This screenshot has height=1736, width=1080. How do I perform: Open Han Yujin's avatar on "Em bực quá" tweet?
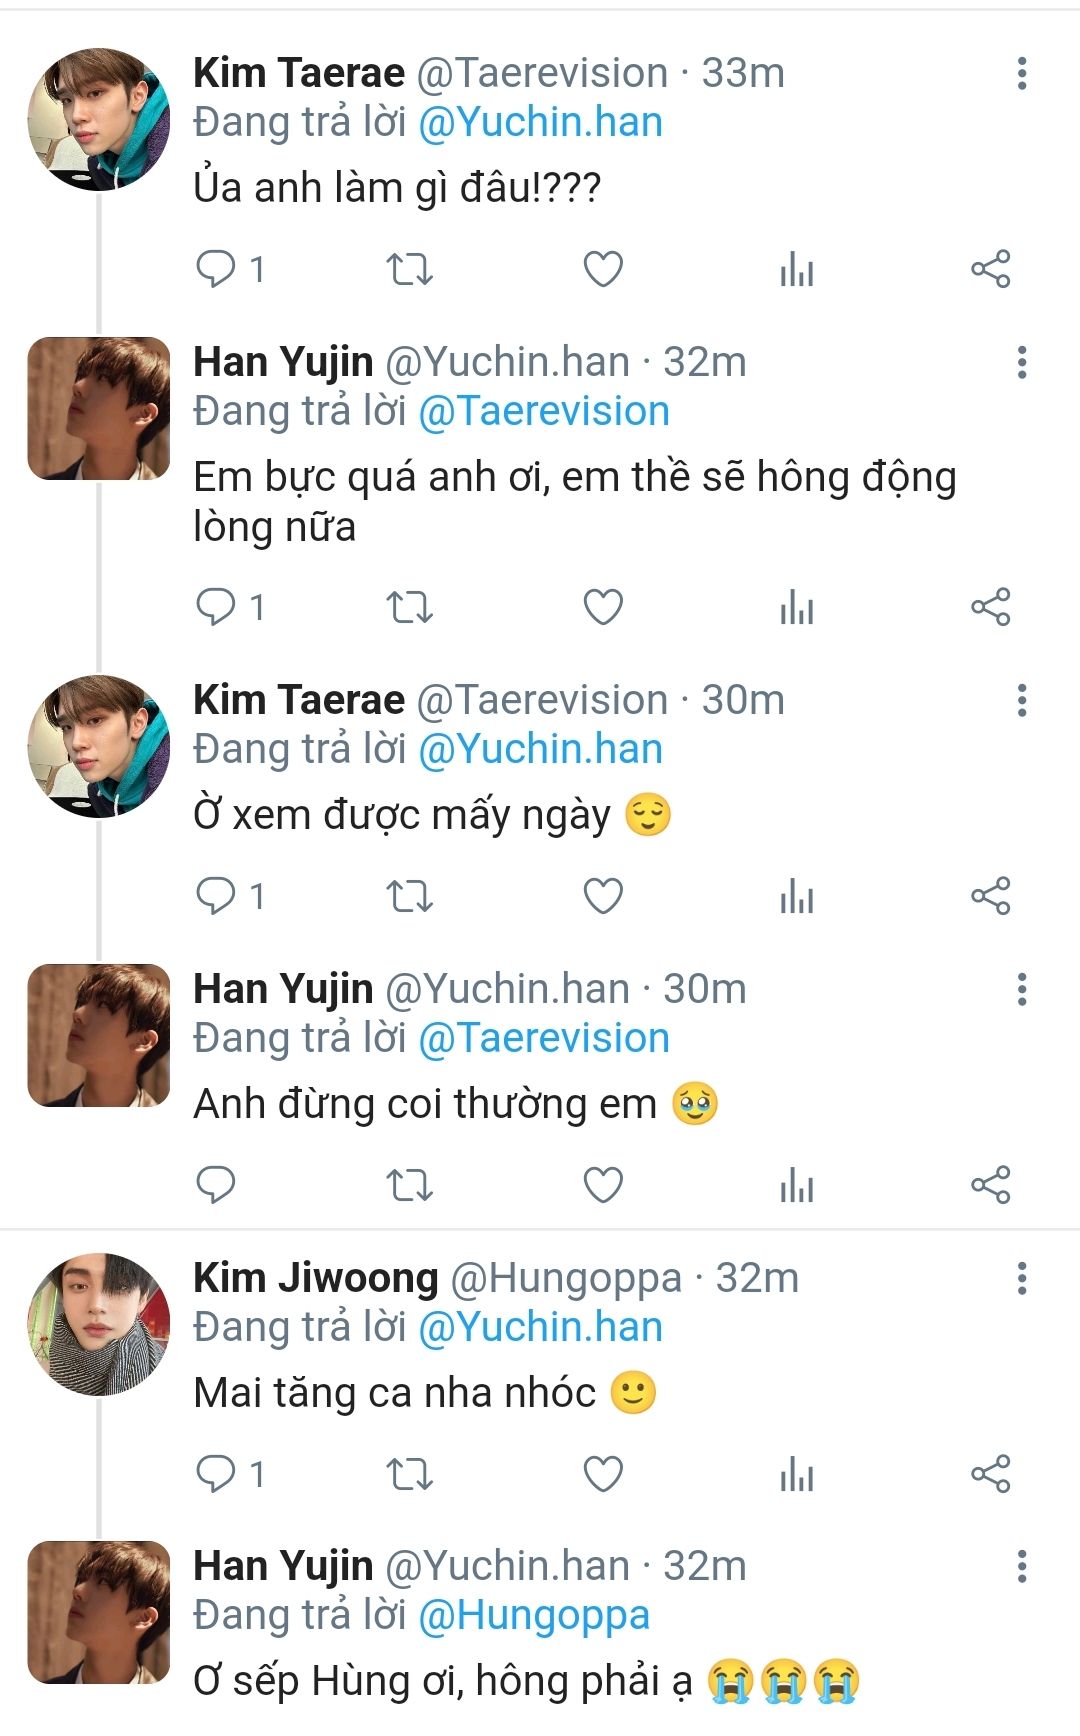coord(98,408)
